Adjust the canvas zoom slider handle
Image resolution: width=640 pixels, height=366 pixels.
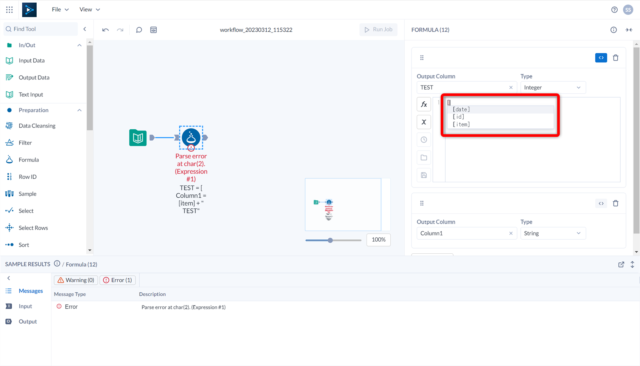(330, 240)
